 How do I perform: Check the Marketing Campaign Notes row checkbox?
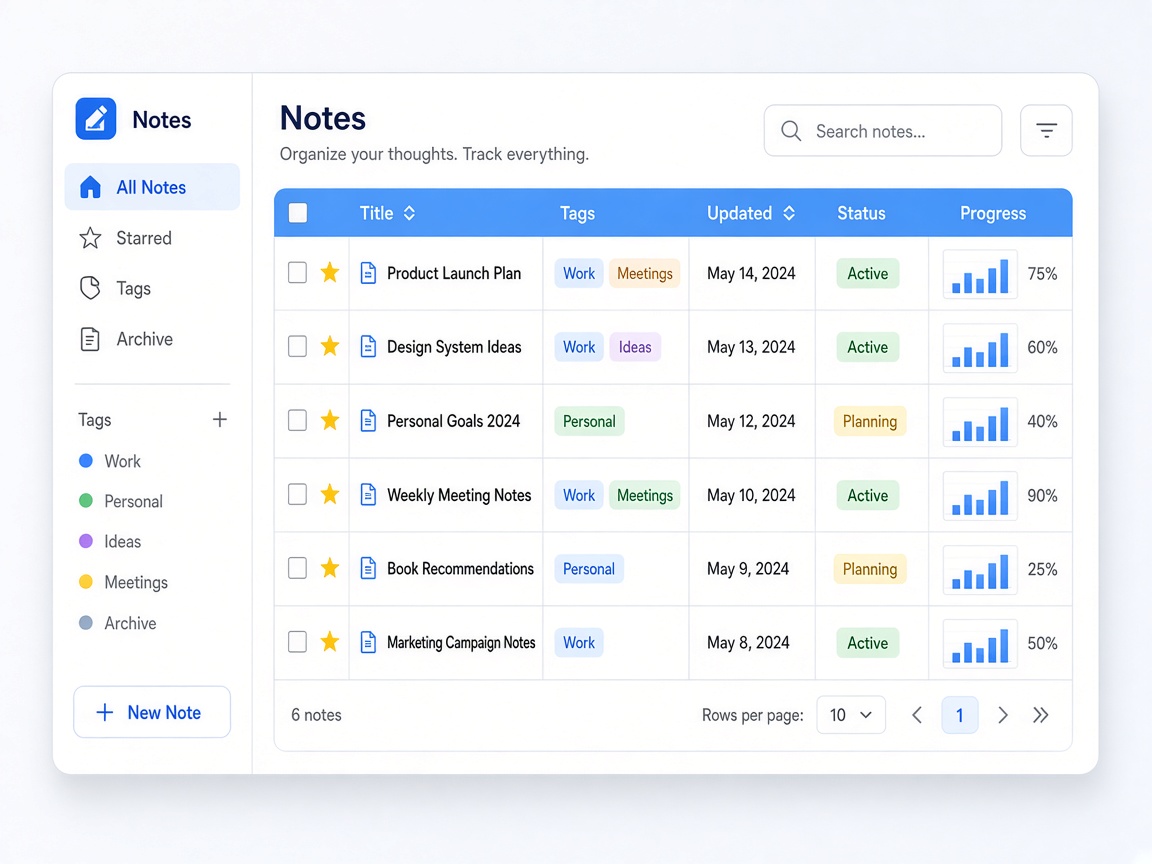pyautogui.click(x=298, y=642)
